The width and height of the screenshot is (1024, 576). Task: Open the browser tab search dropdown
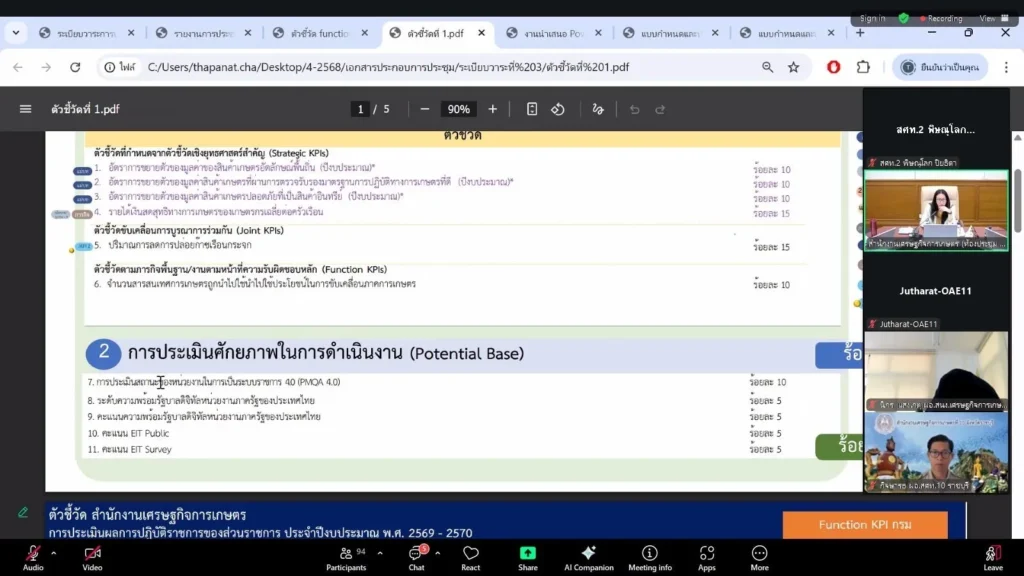click(x=16, y=33)
